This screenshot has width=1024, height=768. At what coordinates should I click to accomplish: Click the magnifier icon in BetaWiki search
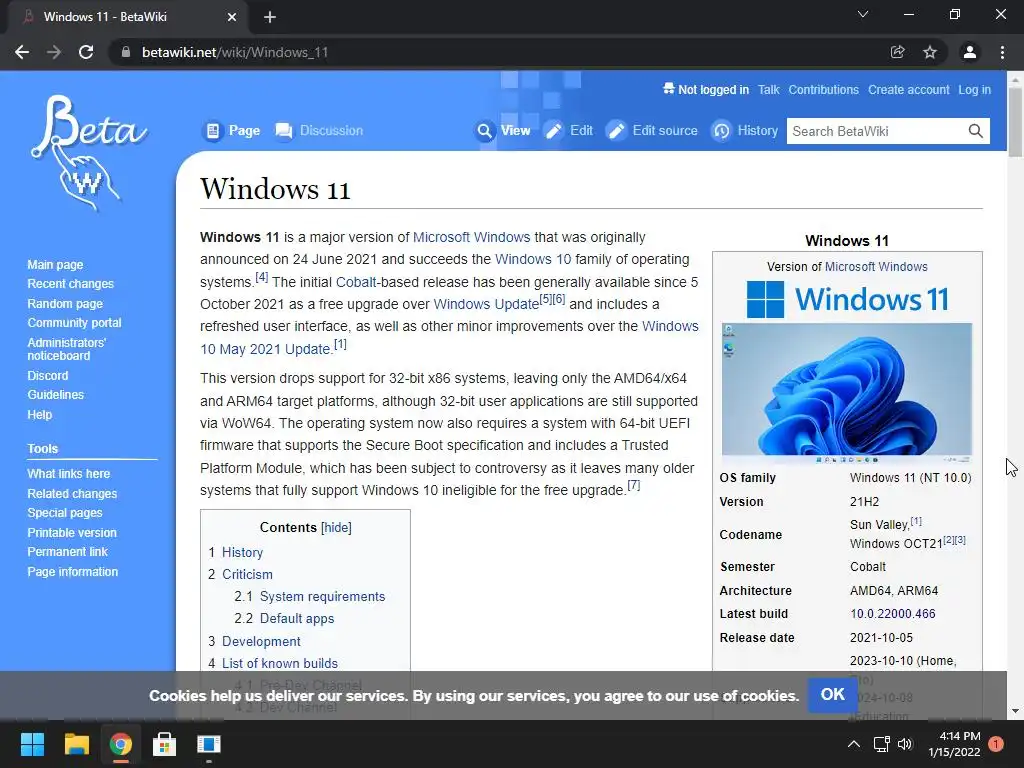pyautogui.click(x=976, y=131)
